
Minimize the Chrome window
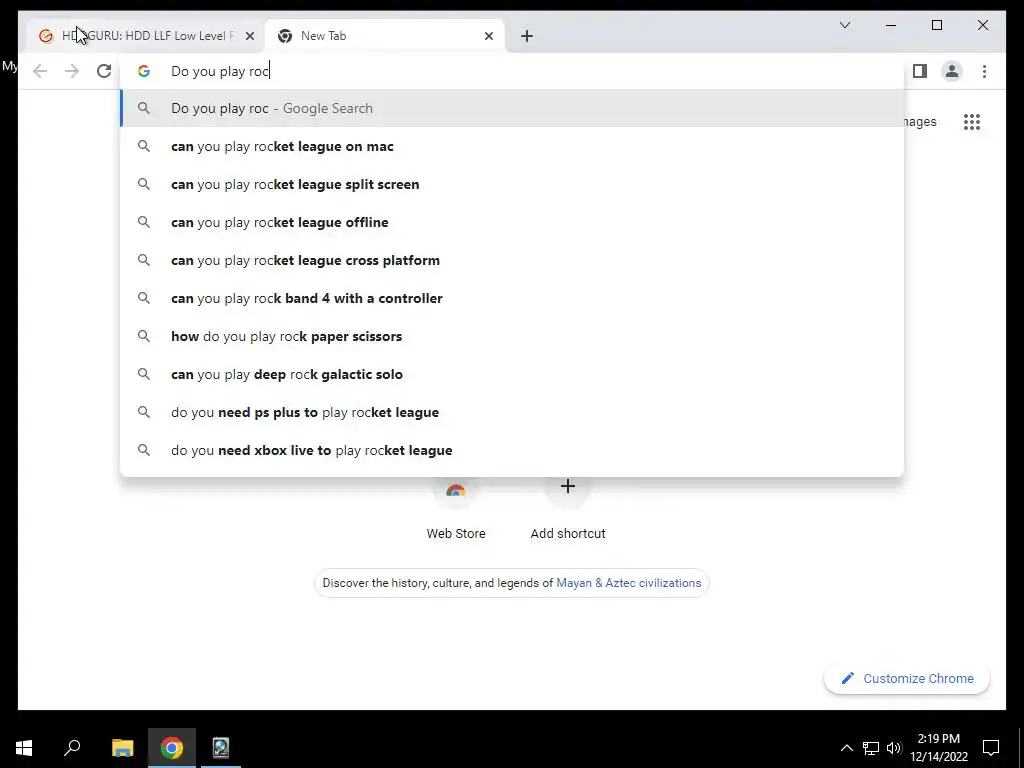click(891, 25)
